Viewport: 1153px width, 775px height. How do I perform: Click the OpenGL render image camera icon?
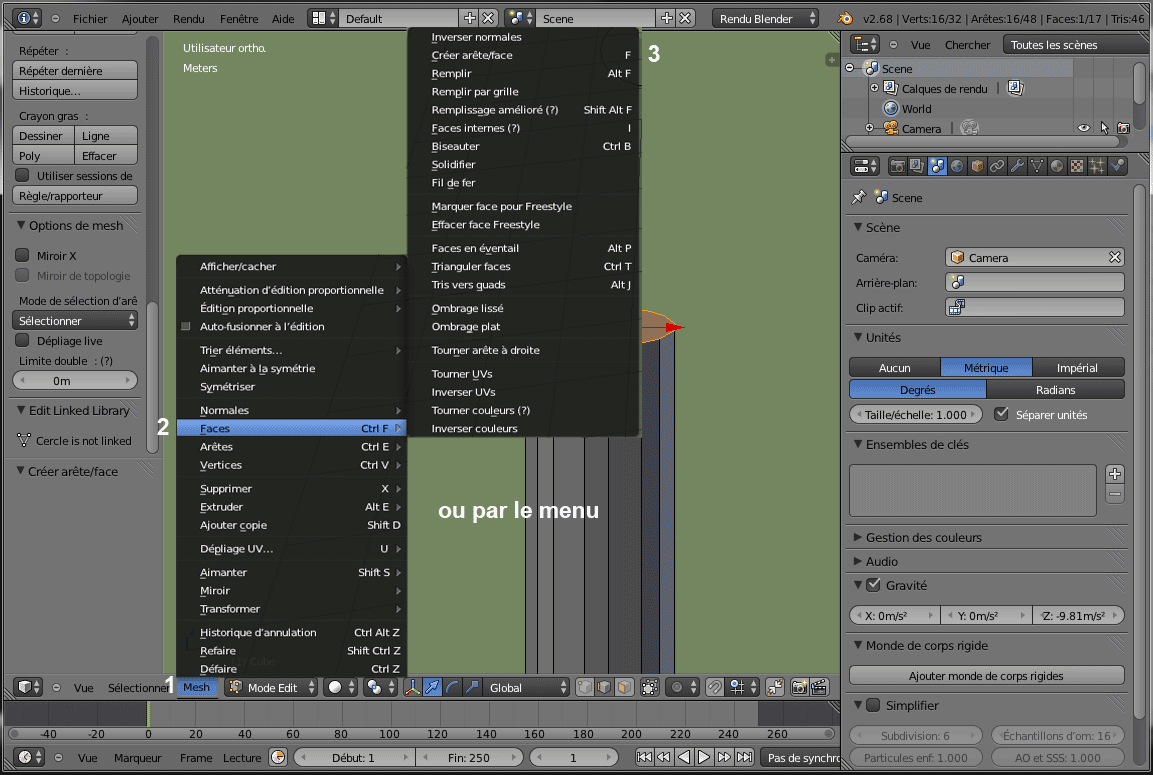click(x=799, y=688)
